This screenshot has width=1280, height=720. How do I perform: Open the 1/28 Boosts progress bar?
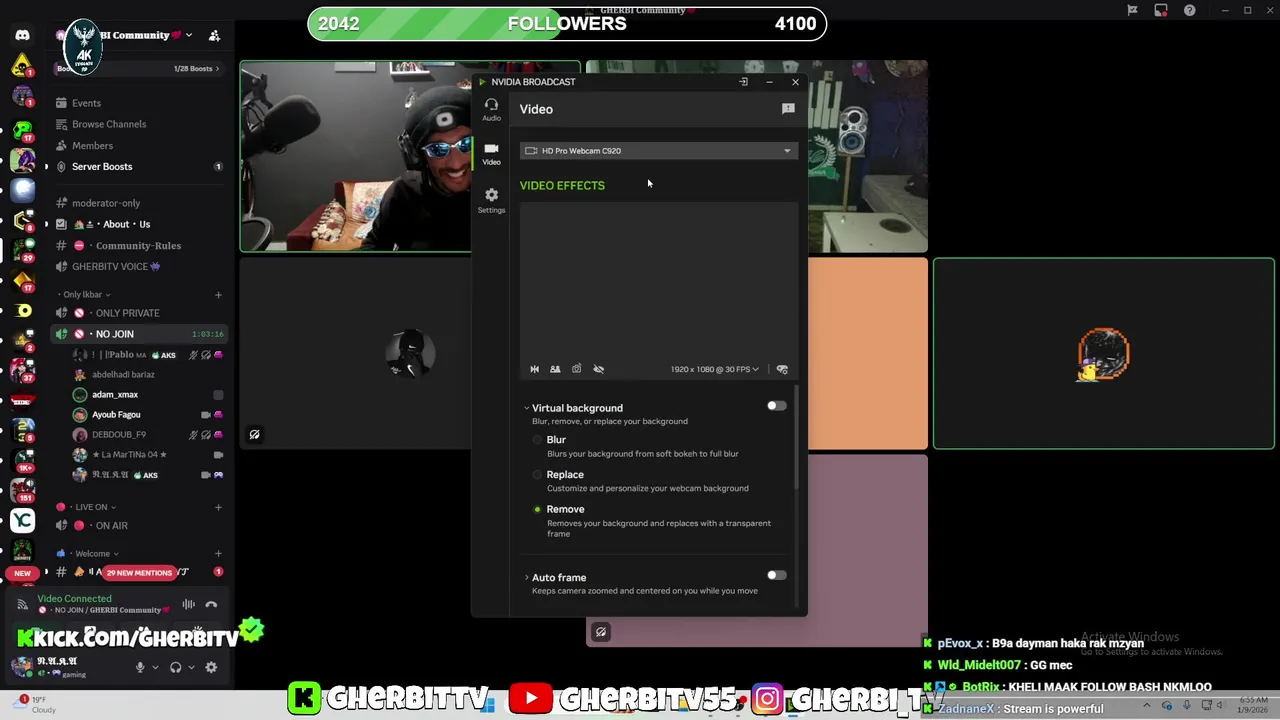140,68
